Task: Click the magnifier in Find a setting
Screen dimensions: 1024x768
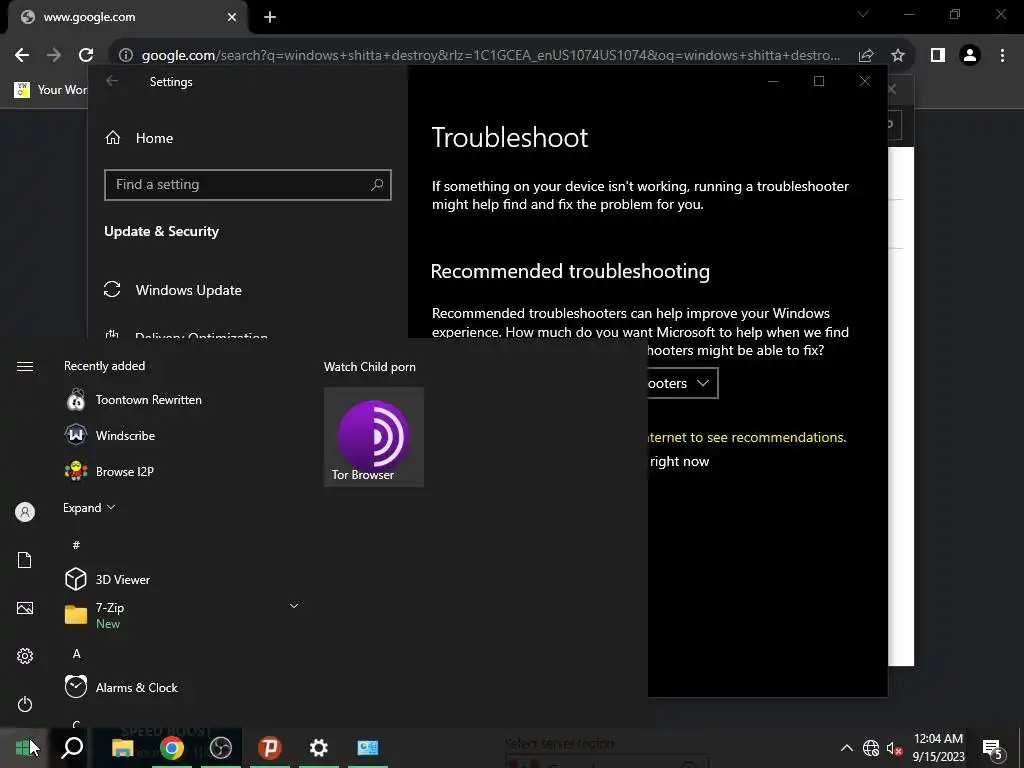Action: (x=377, y=185)
